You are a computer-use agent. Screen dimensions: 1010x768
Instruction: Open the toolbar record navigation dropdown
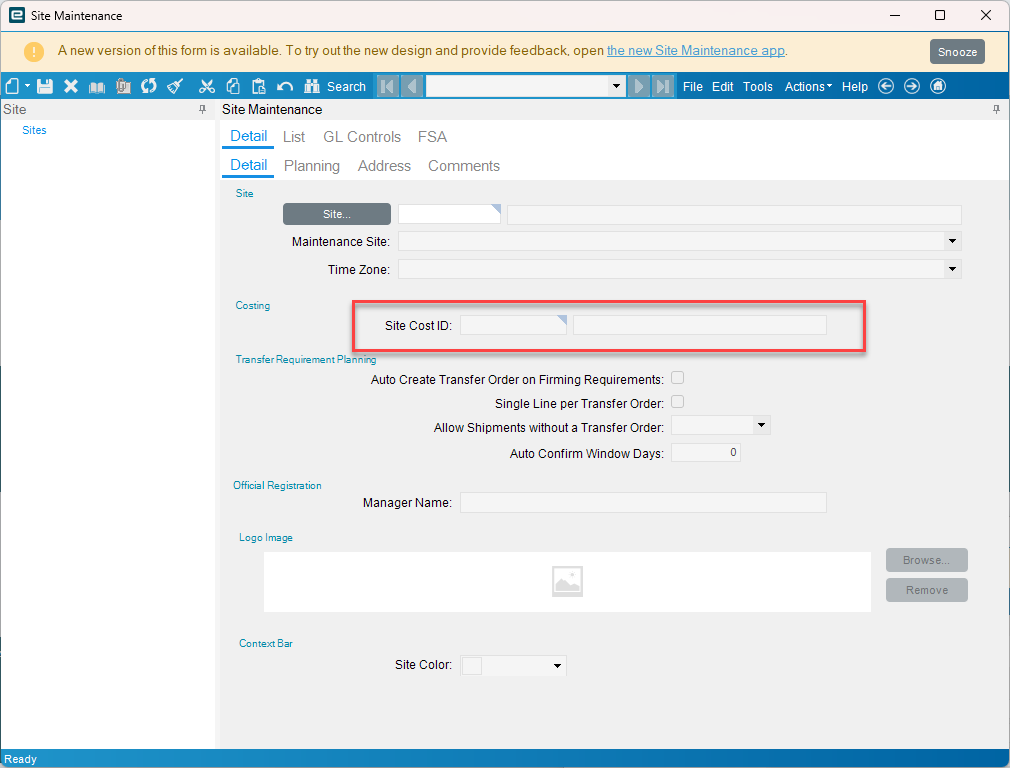point(616,86)
